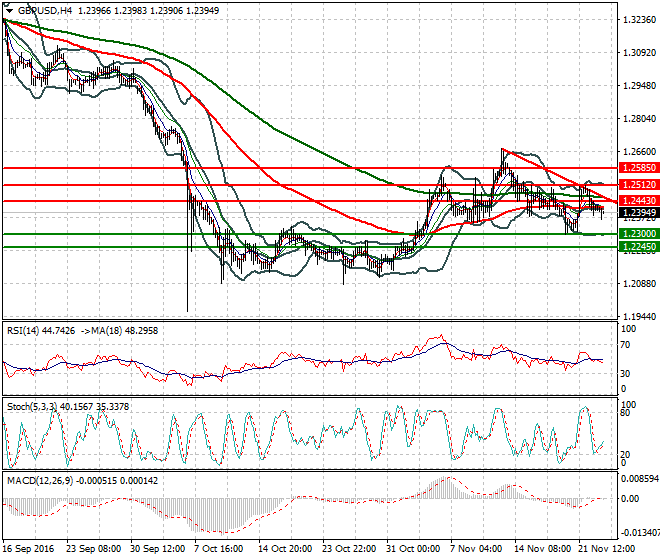Click the 7 Nov 04:00 time label

(476, 549)
